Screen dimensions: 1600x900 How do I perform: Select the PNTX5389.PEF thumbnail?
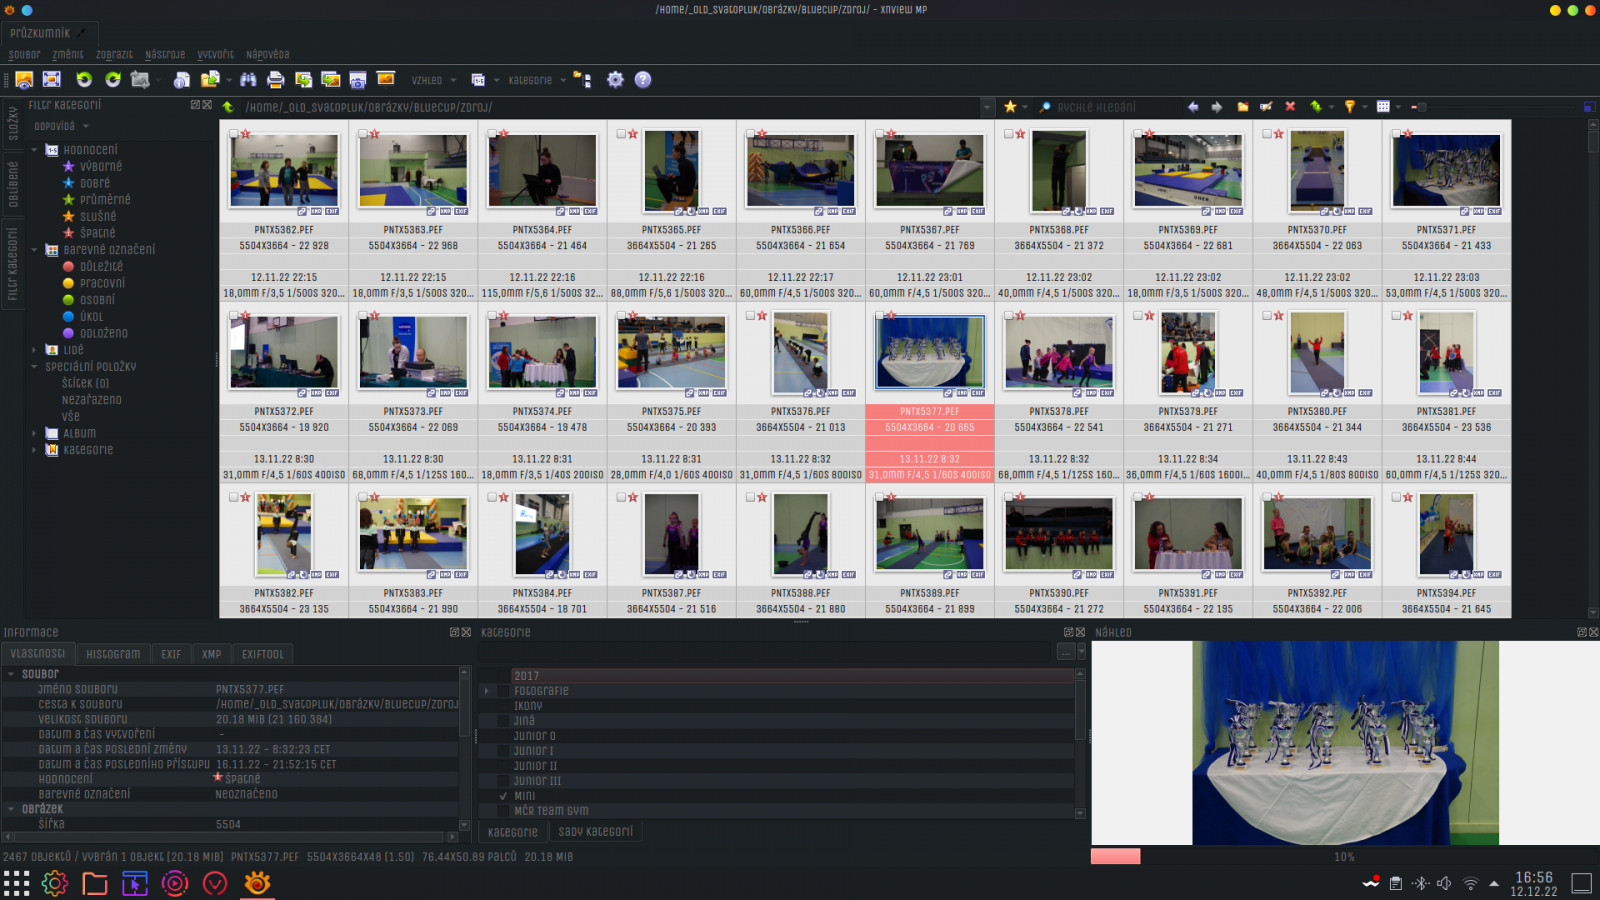[929, 533]
